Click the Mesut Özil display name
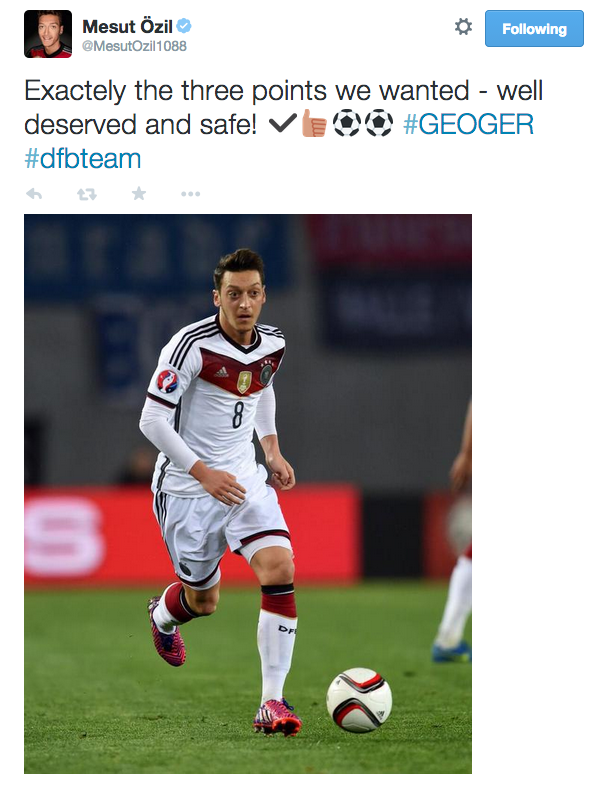Viewport: 615px width, 787px height. 128,26
